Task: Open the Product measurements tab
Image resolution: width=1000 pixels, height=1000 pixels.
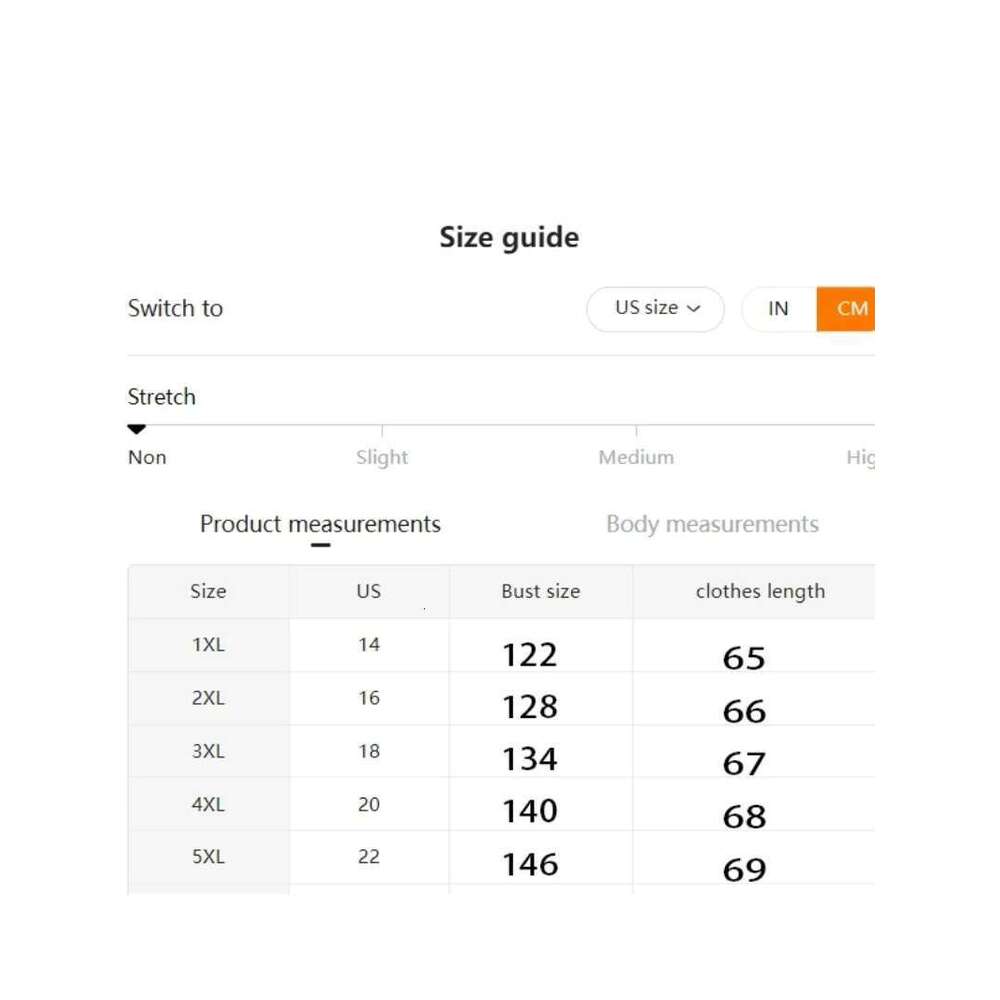Action: 320,524
